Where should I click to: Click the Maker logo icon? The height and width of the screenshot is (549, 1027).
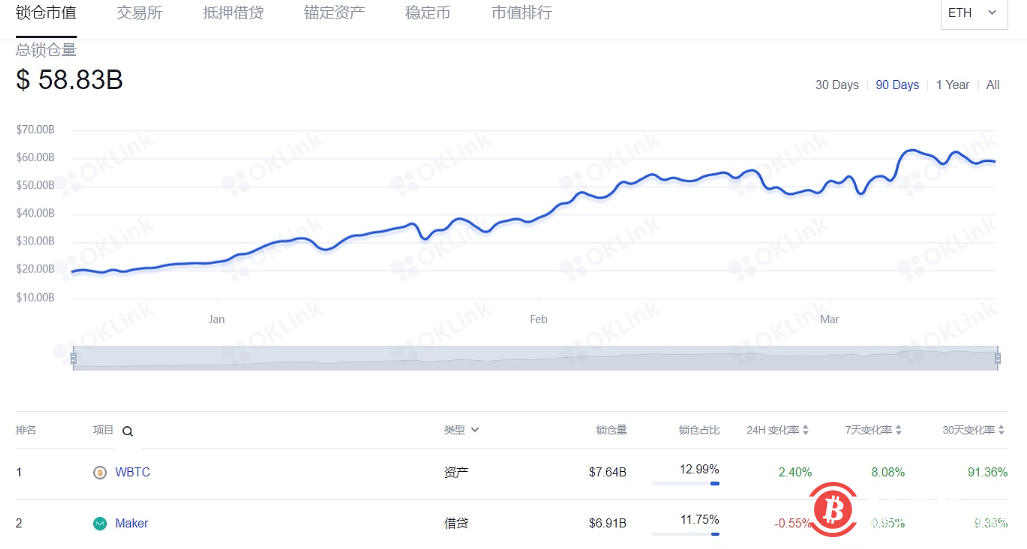(x=100, y=523)
